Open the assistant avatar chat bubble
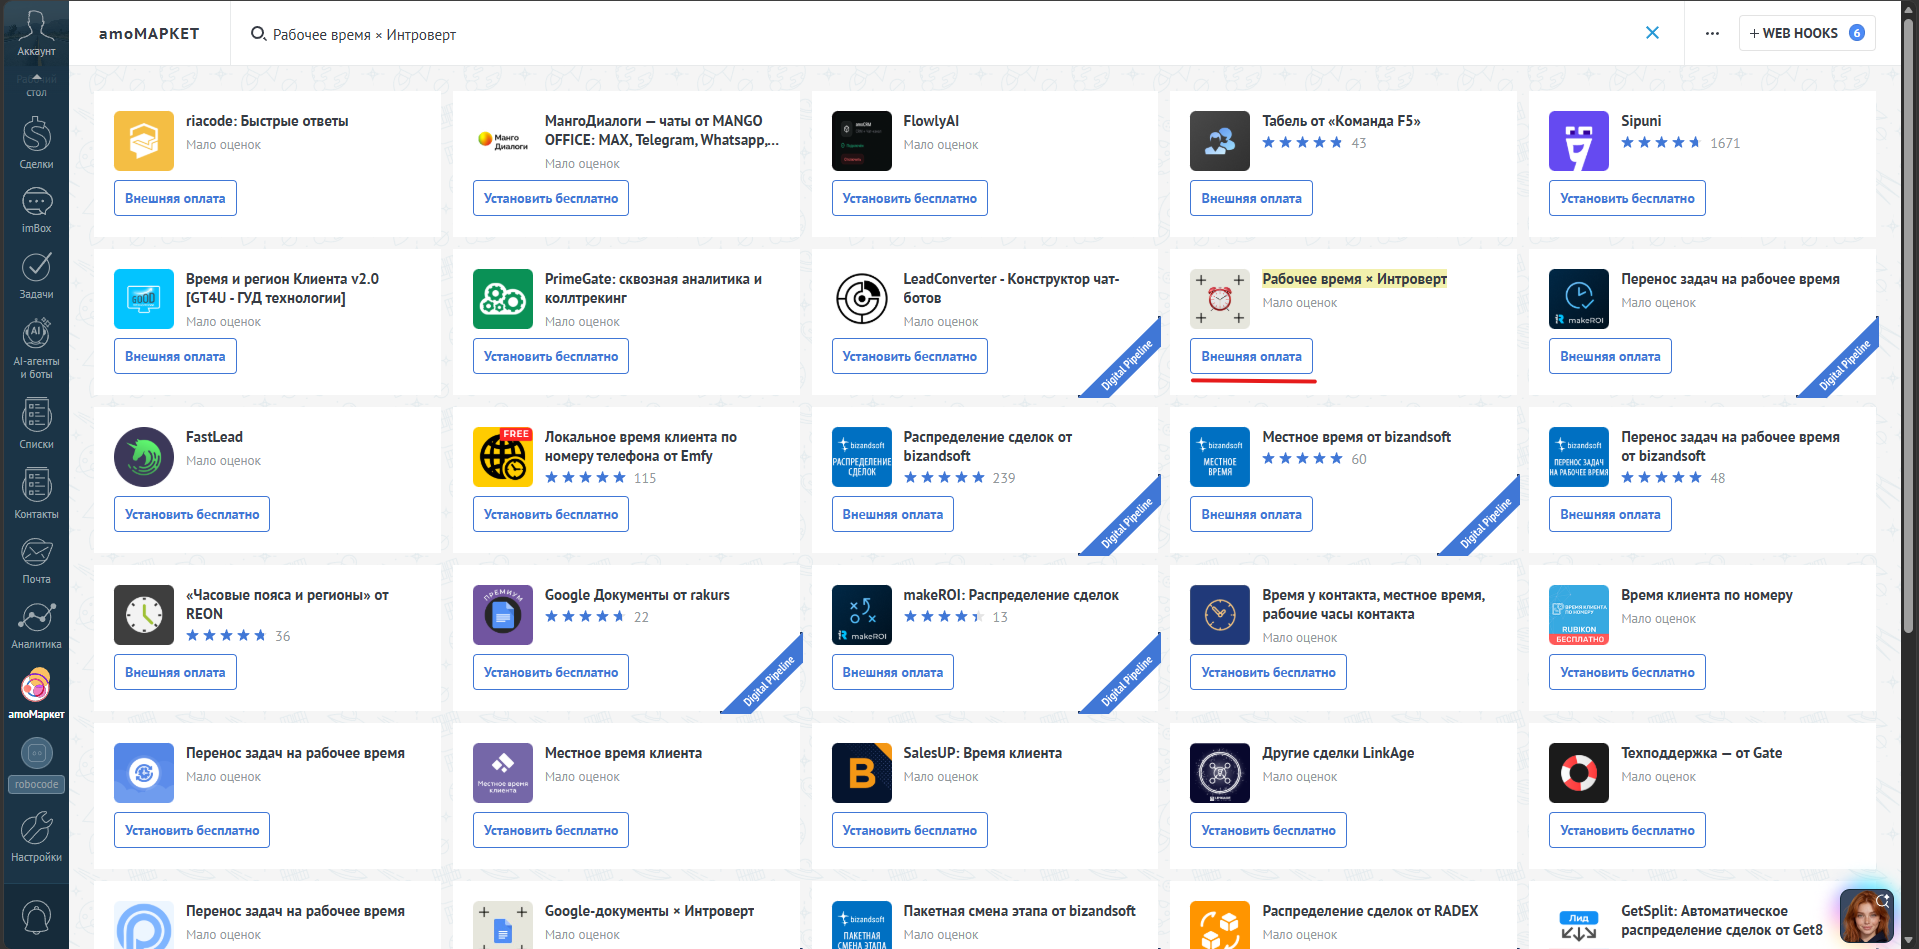This screenshot has width=1919, height=949. (x=1866, y=915)
